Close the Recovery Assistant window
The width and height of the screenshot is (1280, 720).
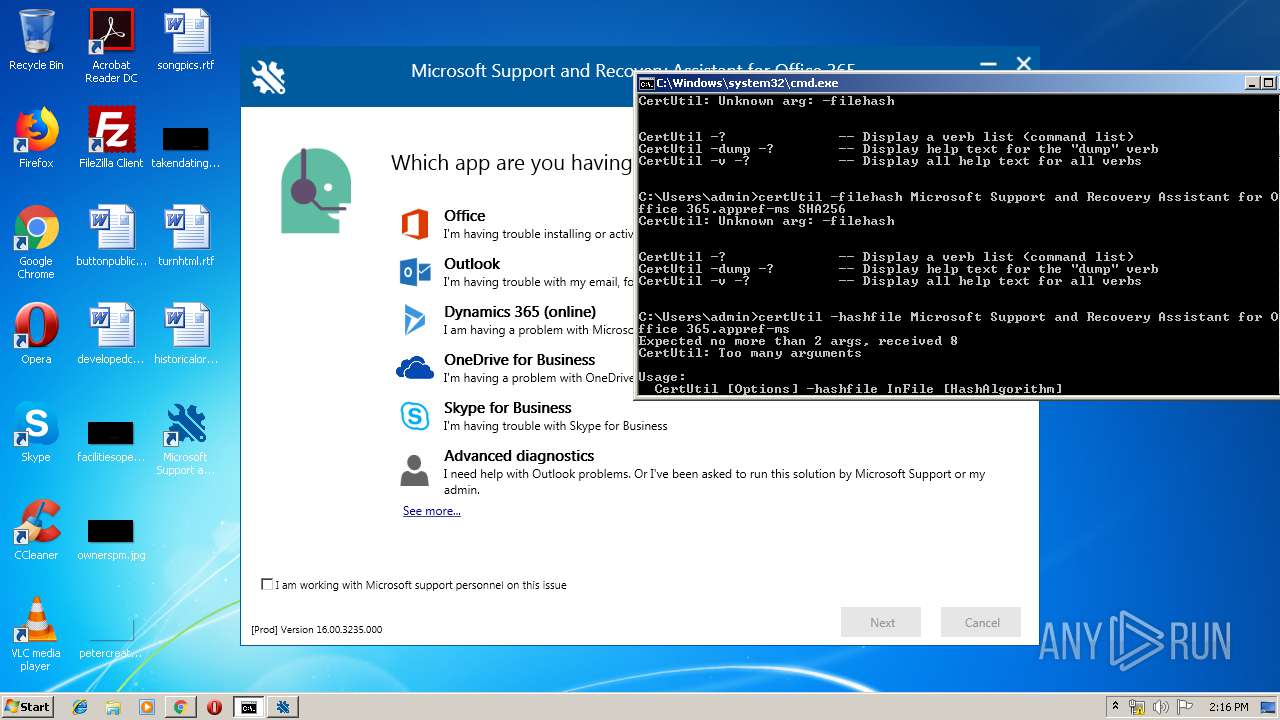(1023, 64)
